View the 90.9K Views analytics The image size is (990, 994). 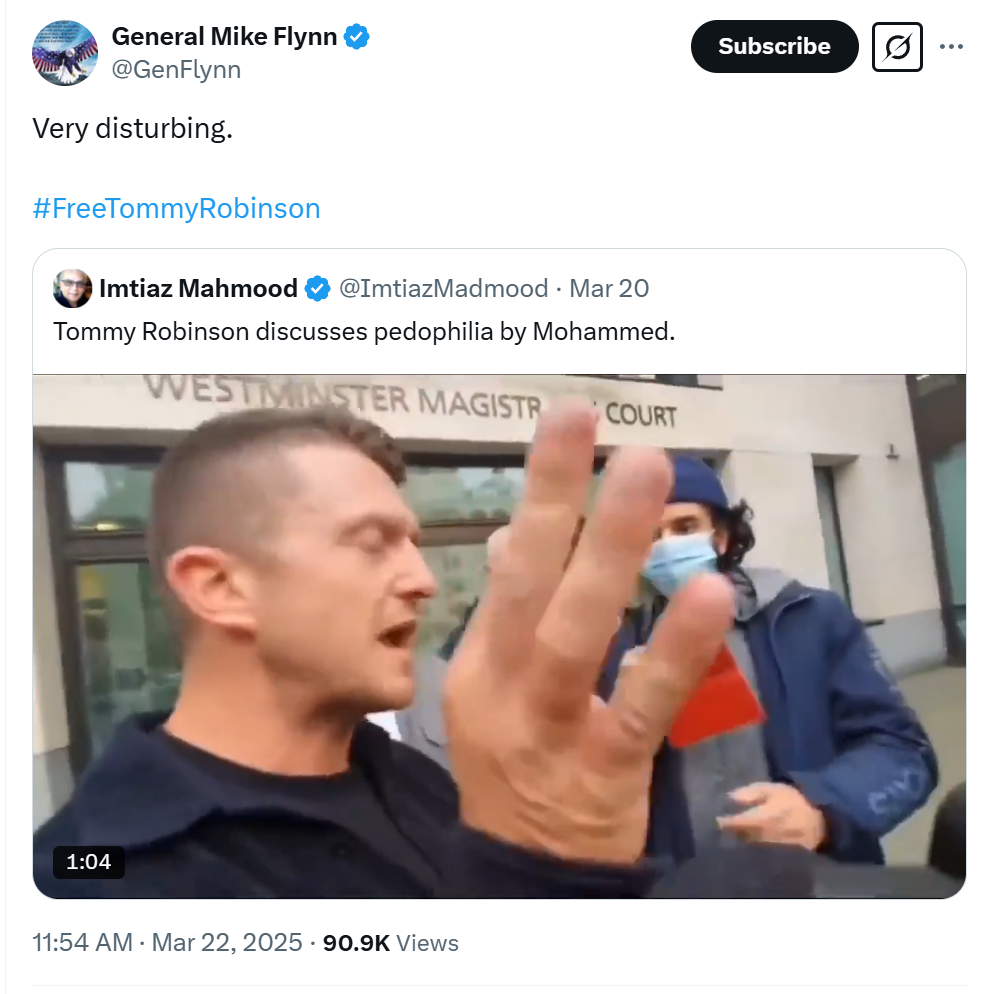(x=390, y=943)
